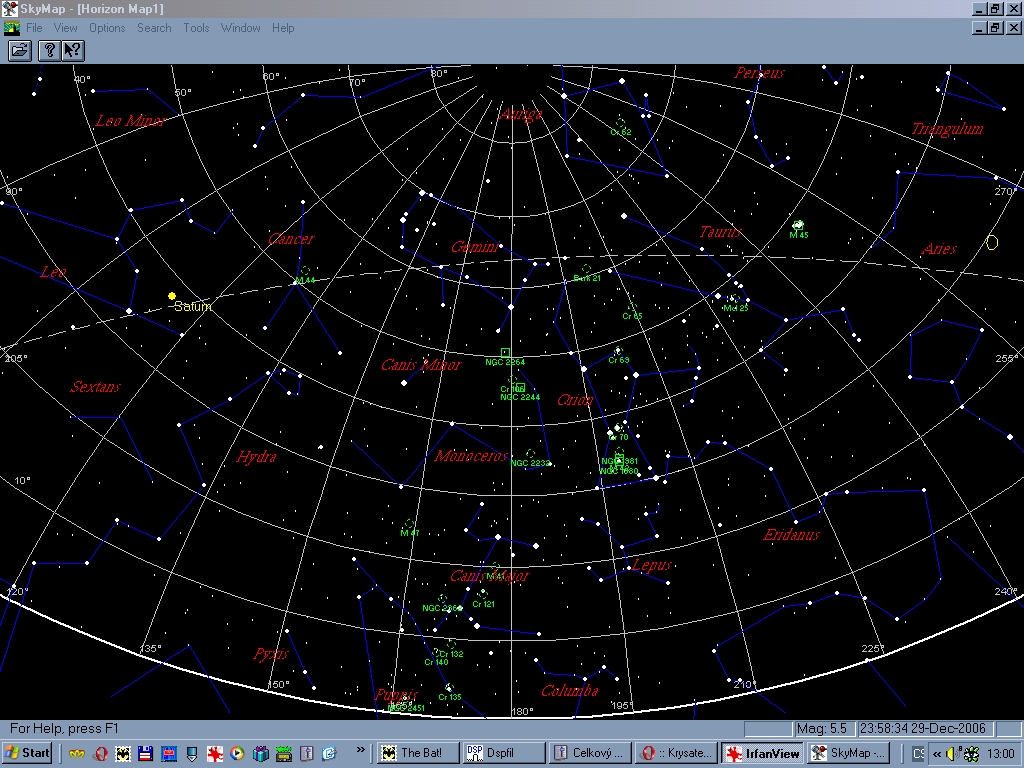This screenshot has height=768, width=1024.
Task: Select the Cr 62 cluster symbol in Auriga
Action: click(620, 122)
